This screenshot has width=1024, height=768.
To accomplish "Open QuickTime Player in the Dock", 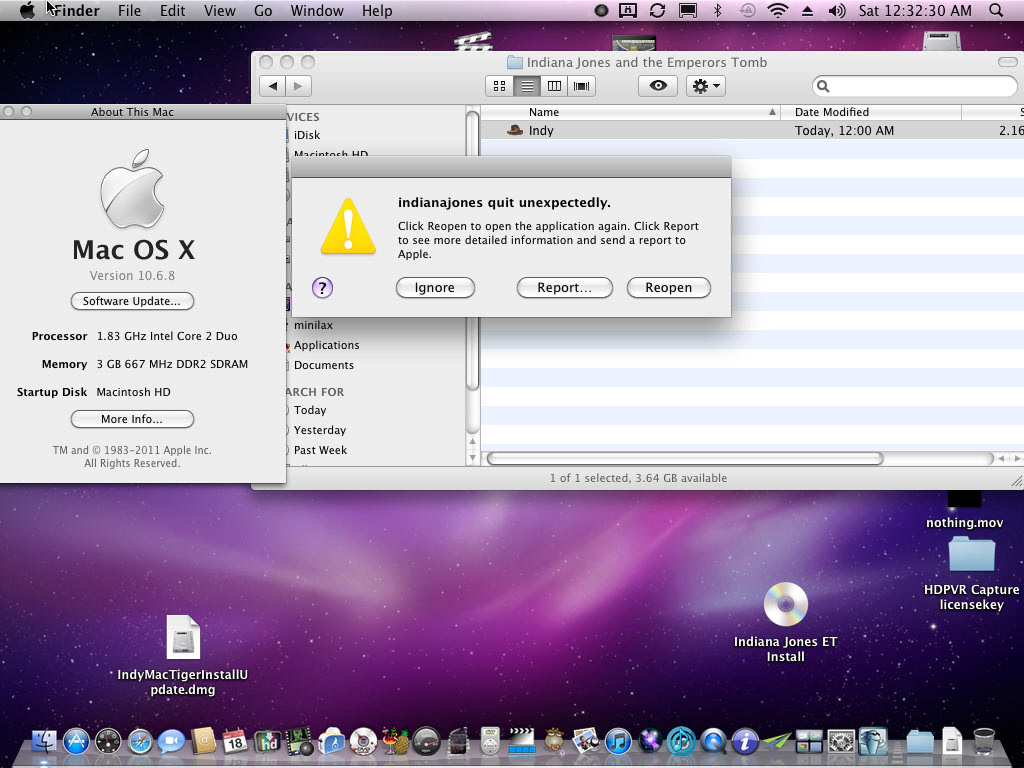I will [713, 742].
